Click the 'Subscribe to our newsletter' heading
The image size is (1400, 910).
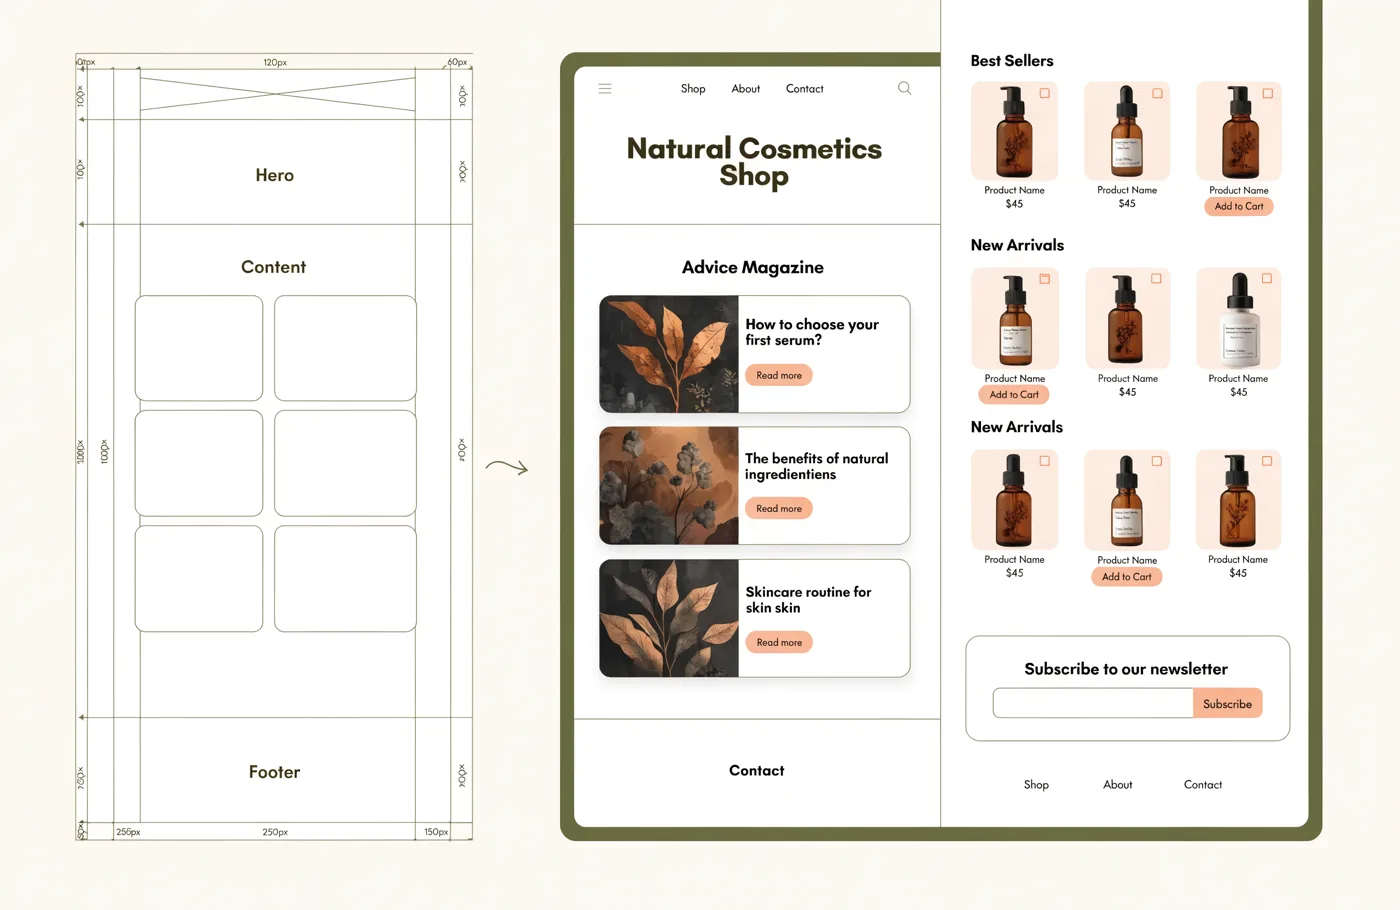tap(1126, 669)
